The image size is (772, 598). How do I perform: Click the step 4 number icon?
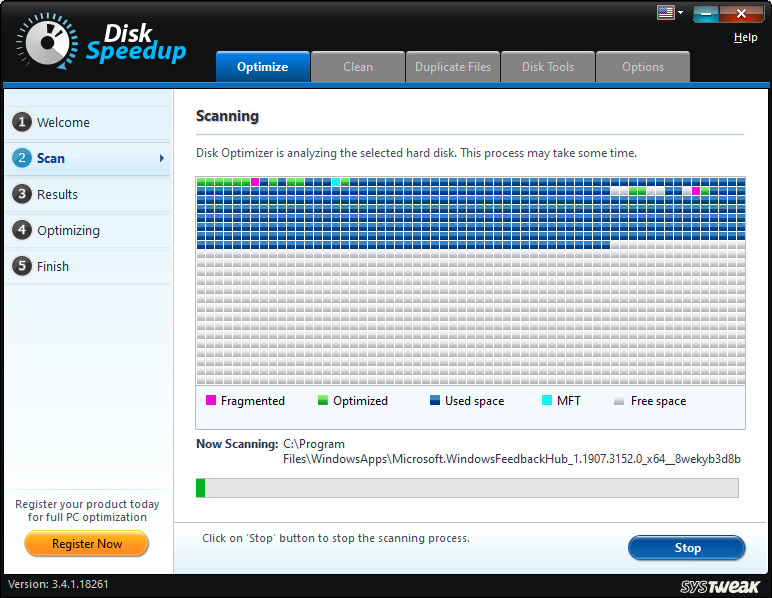[22, 230]
